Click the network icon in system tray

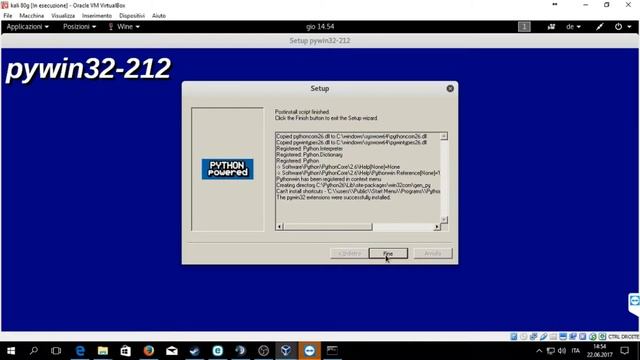[551, 351]
